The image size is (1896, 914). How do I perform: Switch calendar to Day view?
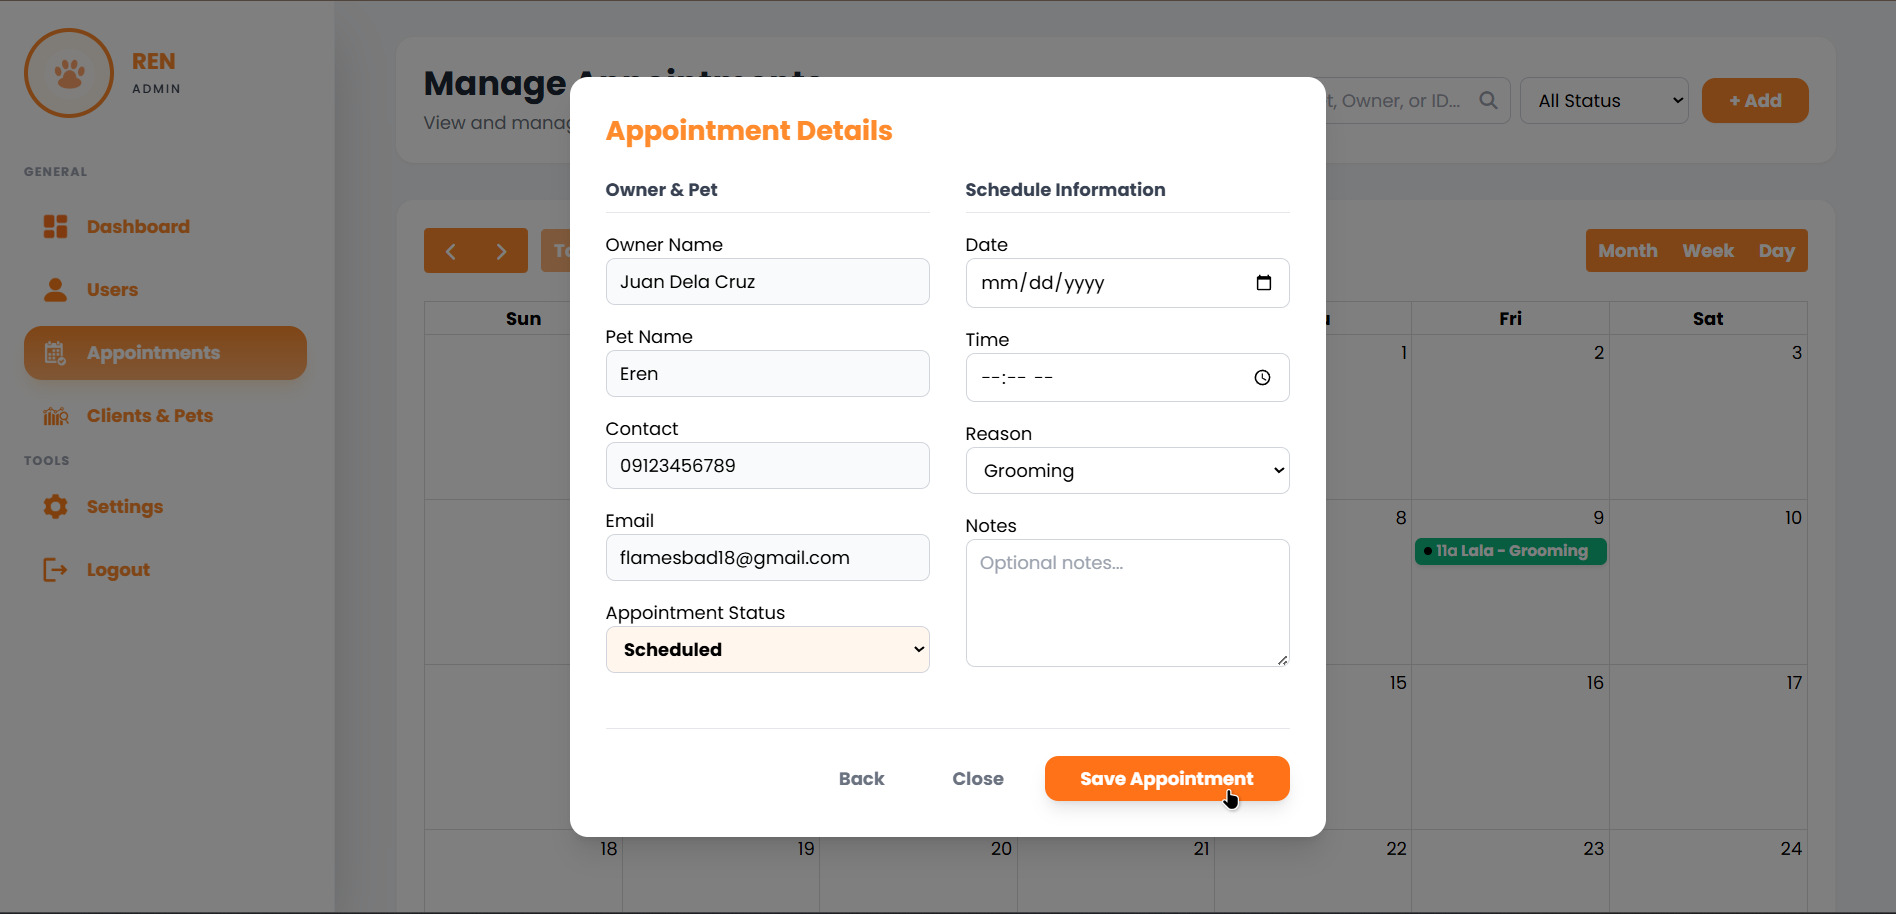pyautogui.click(x=1776, y=251)
